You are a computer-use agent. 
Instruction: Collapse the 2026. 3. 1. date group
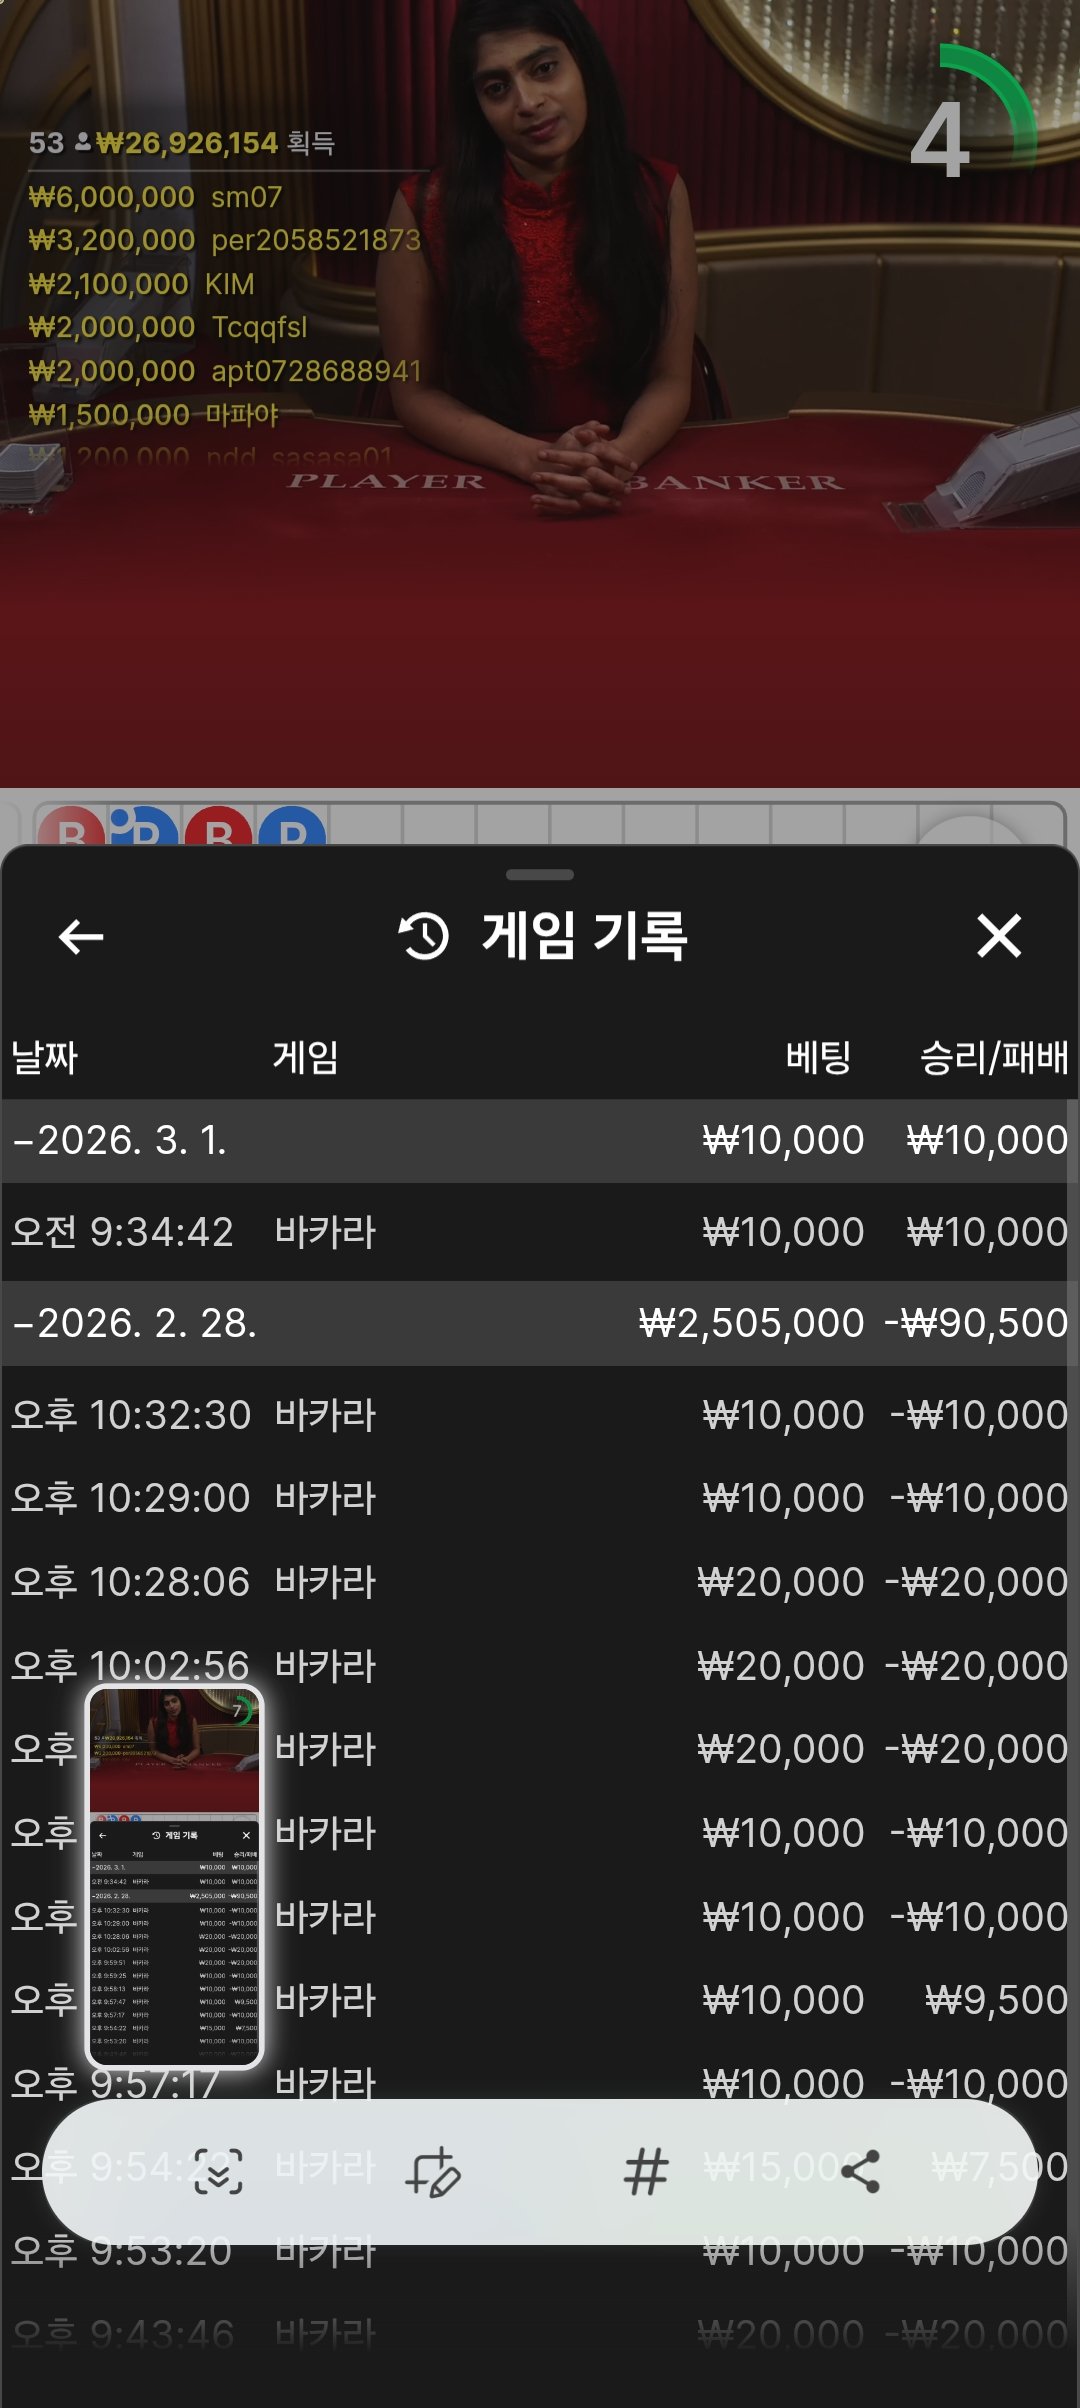click(x=120, y=1140)
